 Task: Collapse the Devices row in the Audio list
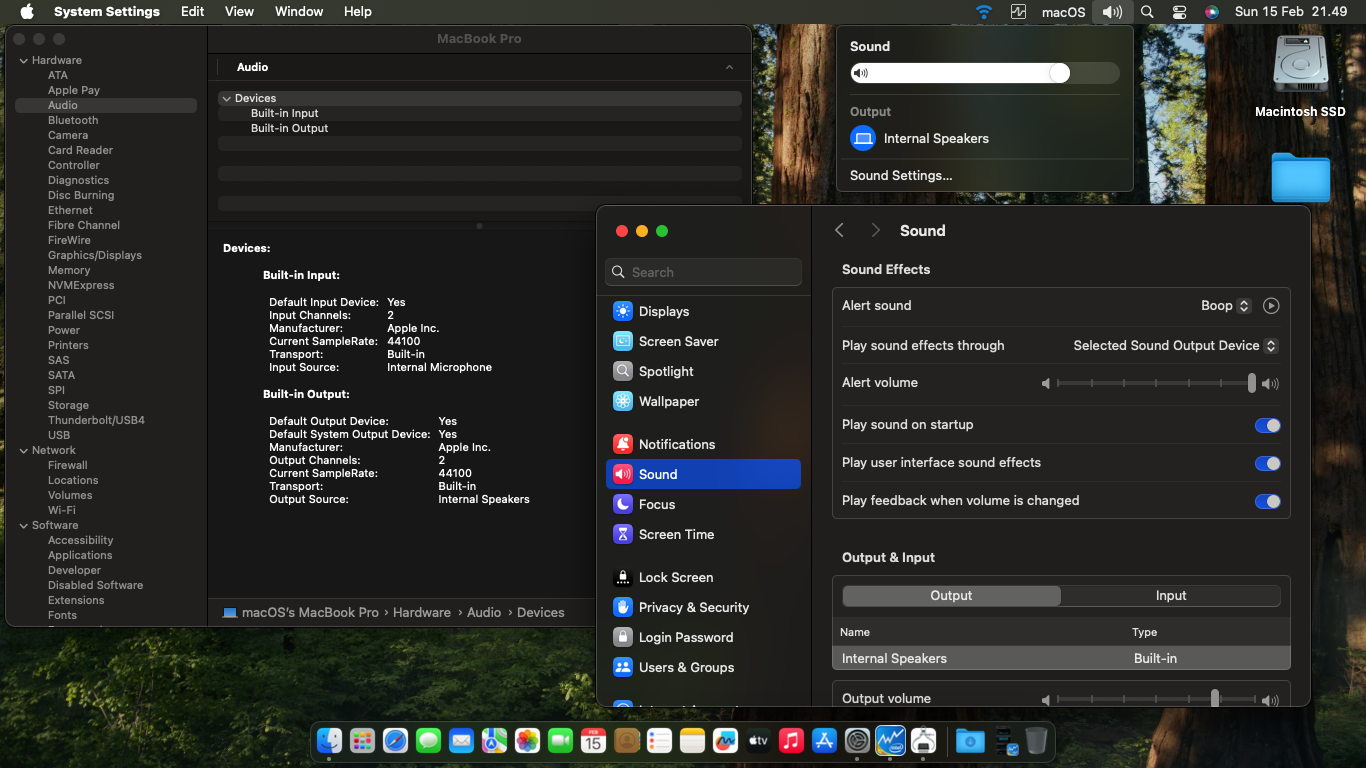(x=226, y=98)
